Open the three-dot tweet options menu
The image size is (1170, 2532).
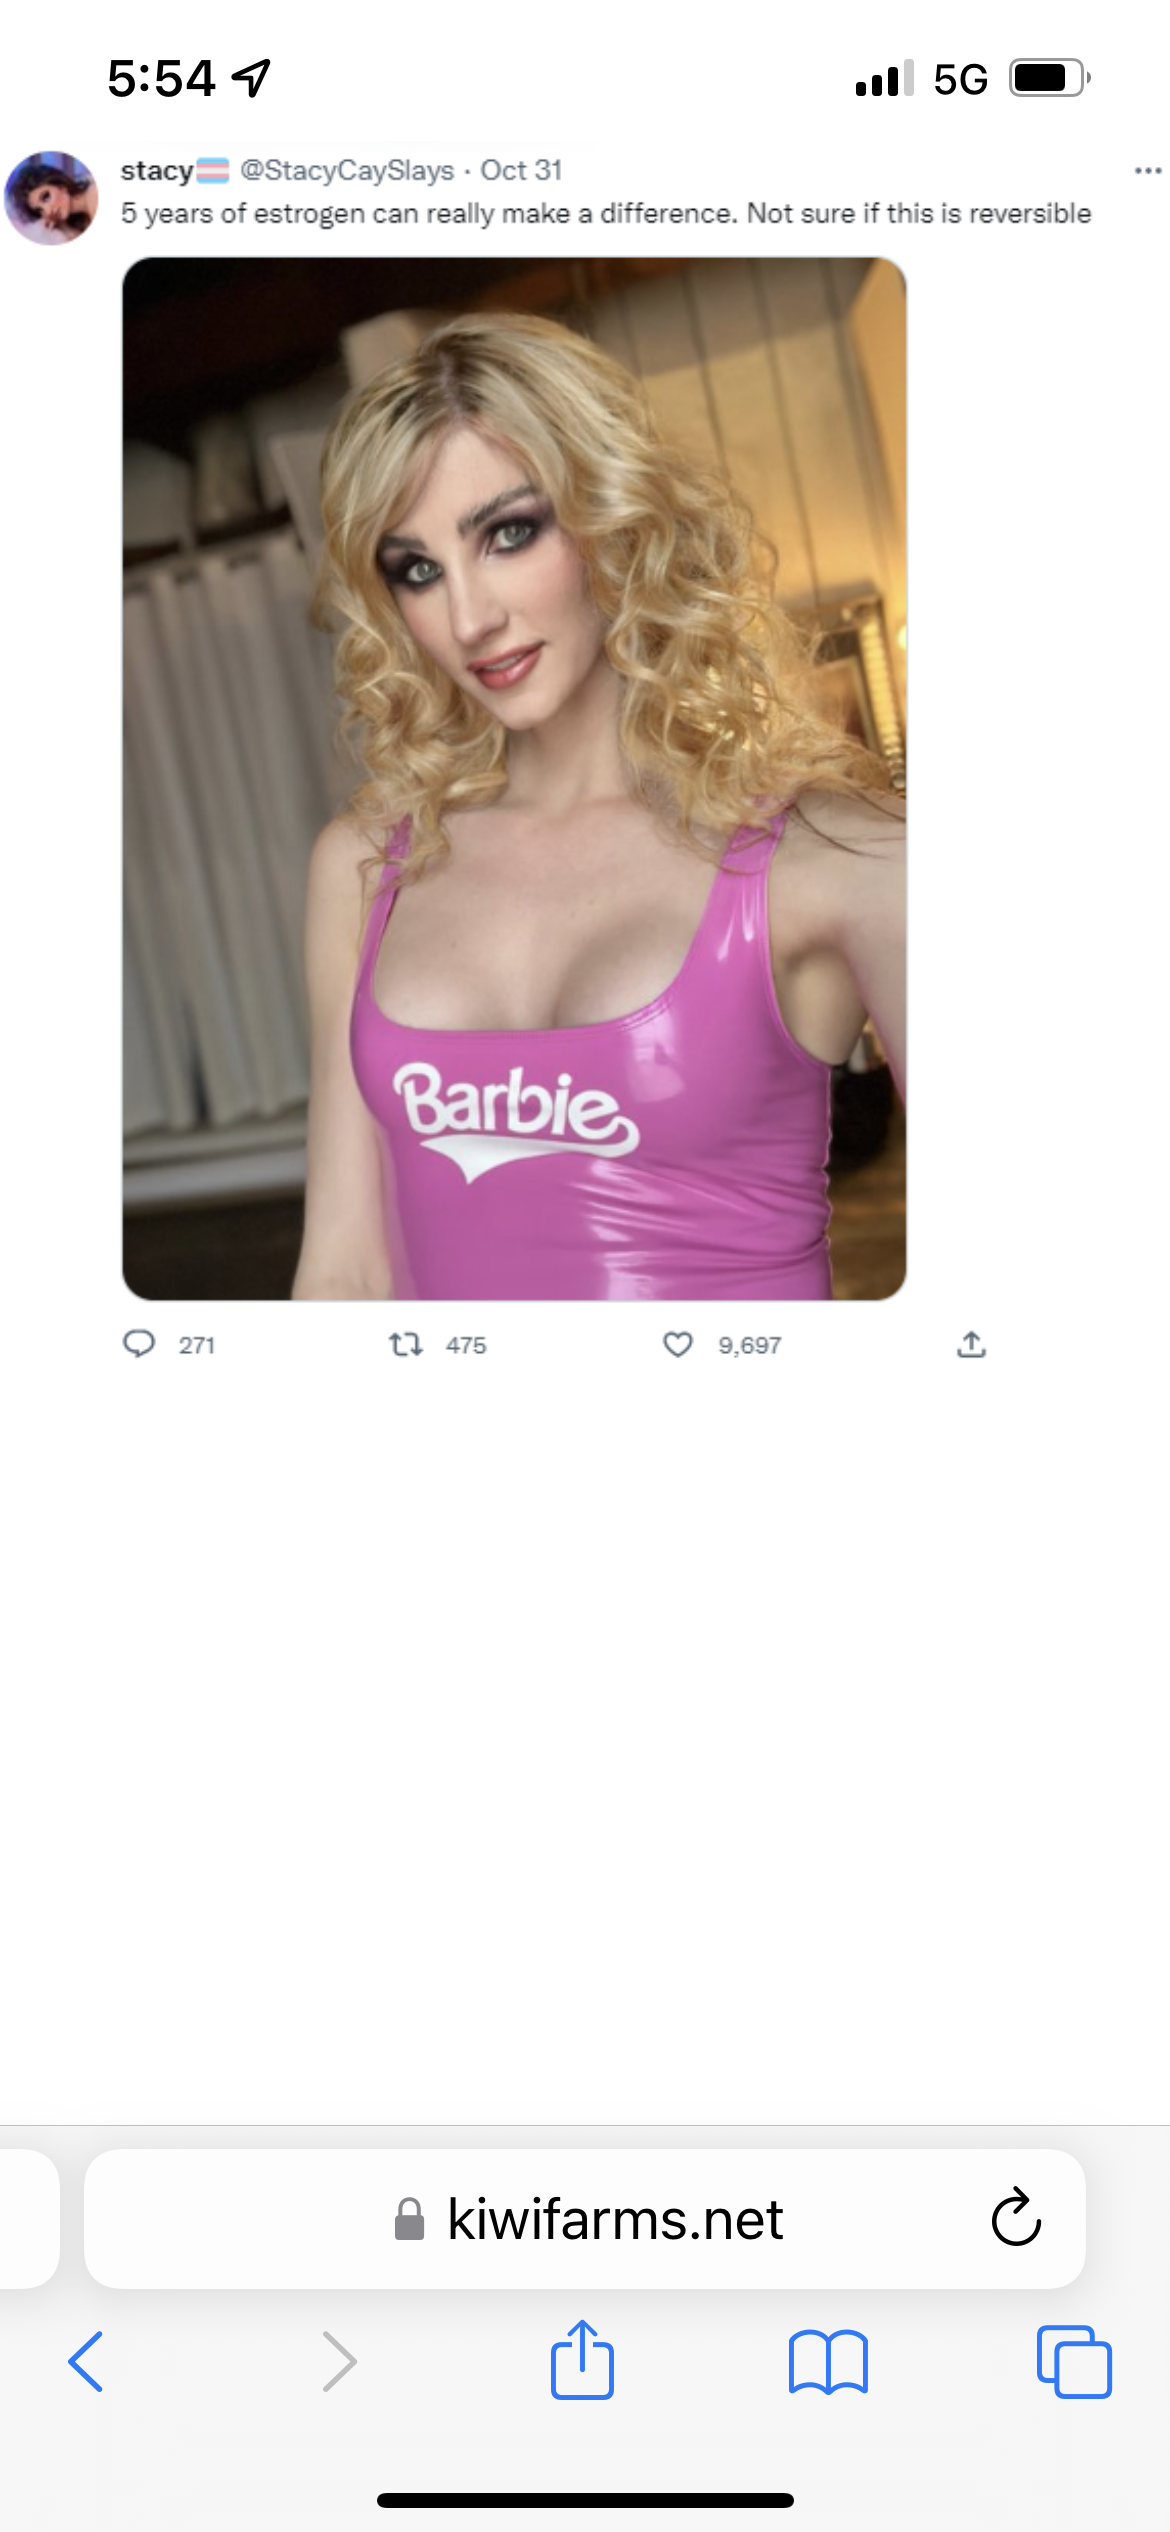(x=1148, y=171)
